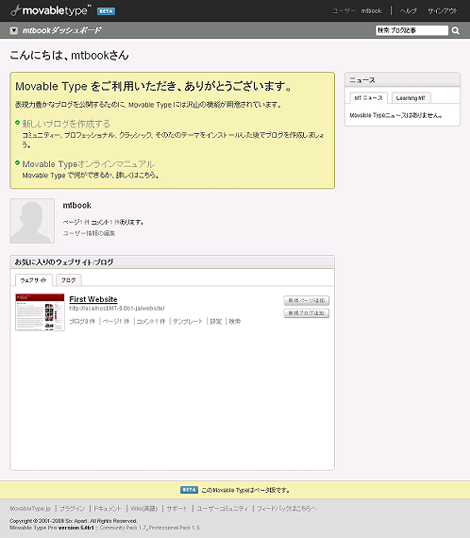Open テンプレート link for First Website
The height and width of the screenshot is (538, 470).
coord(187,321)
